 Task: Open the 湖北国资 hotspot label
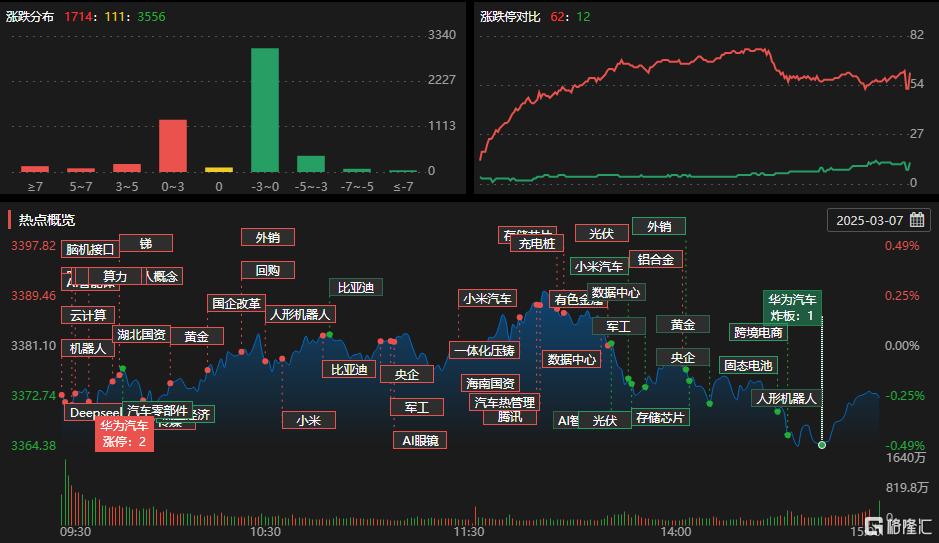pos(141,334)
